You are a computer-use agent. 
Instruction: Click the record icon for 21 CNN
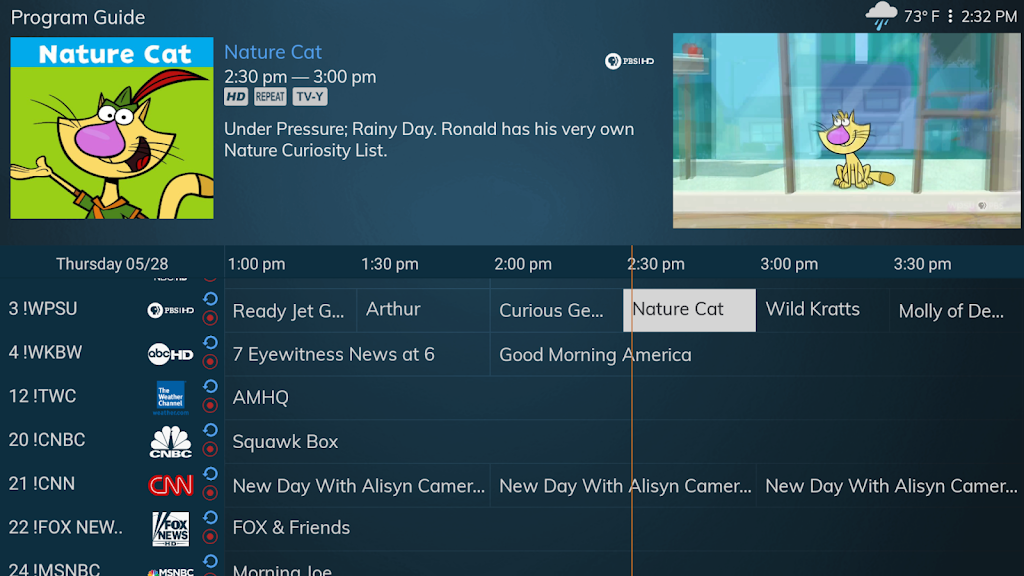[210, 493]
